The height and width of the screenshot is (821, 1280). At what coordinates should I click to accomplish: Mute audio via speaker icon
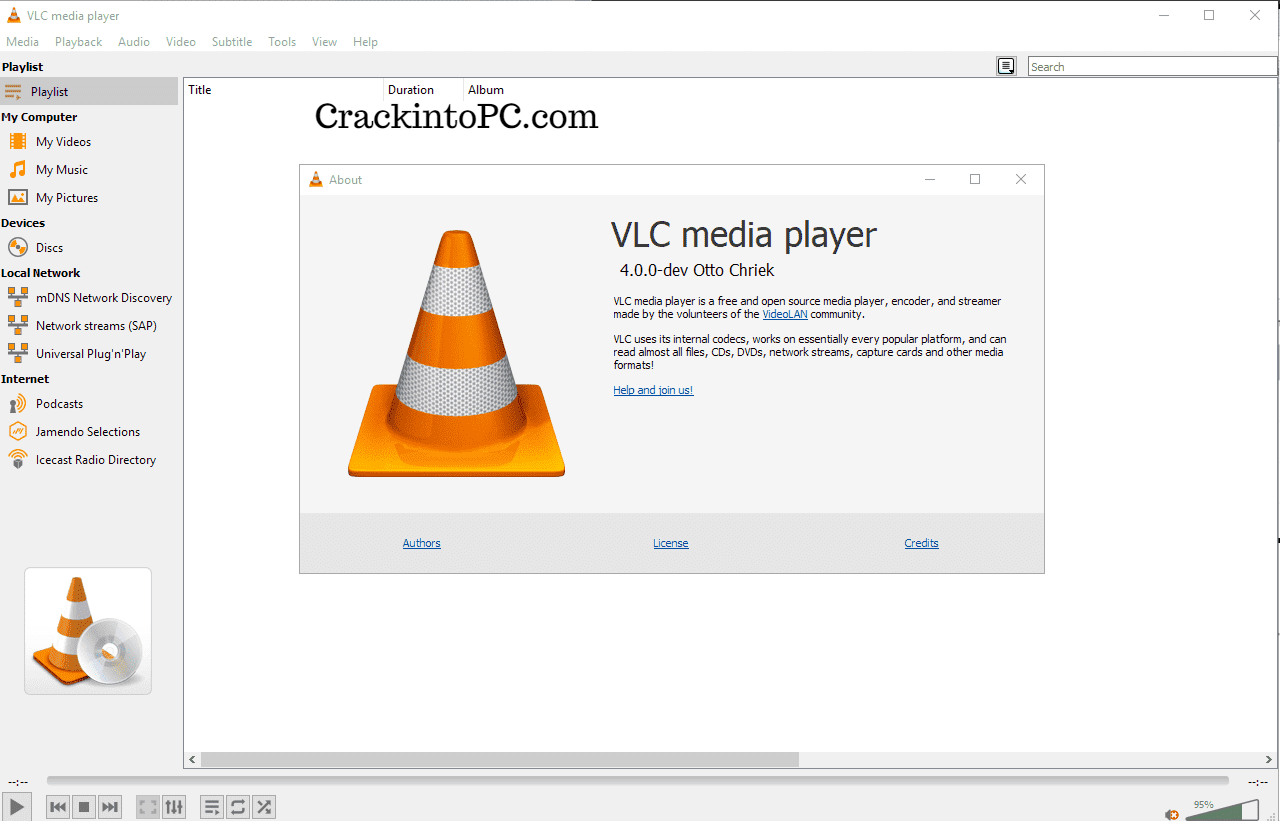tap(1172, 814)
